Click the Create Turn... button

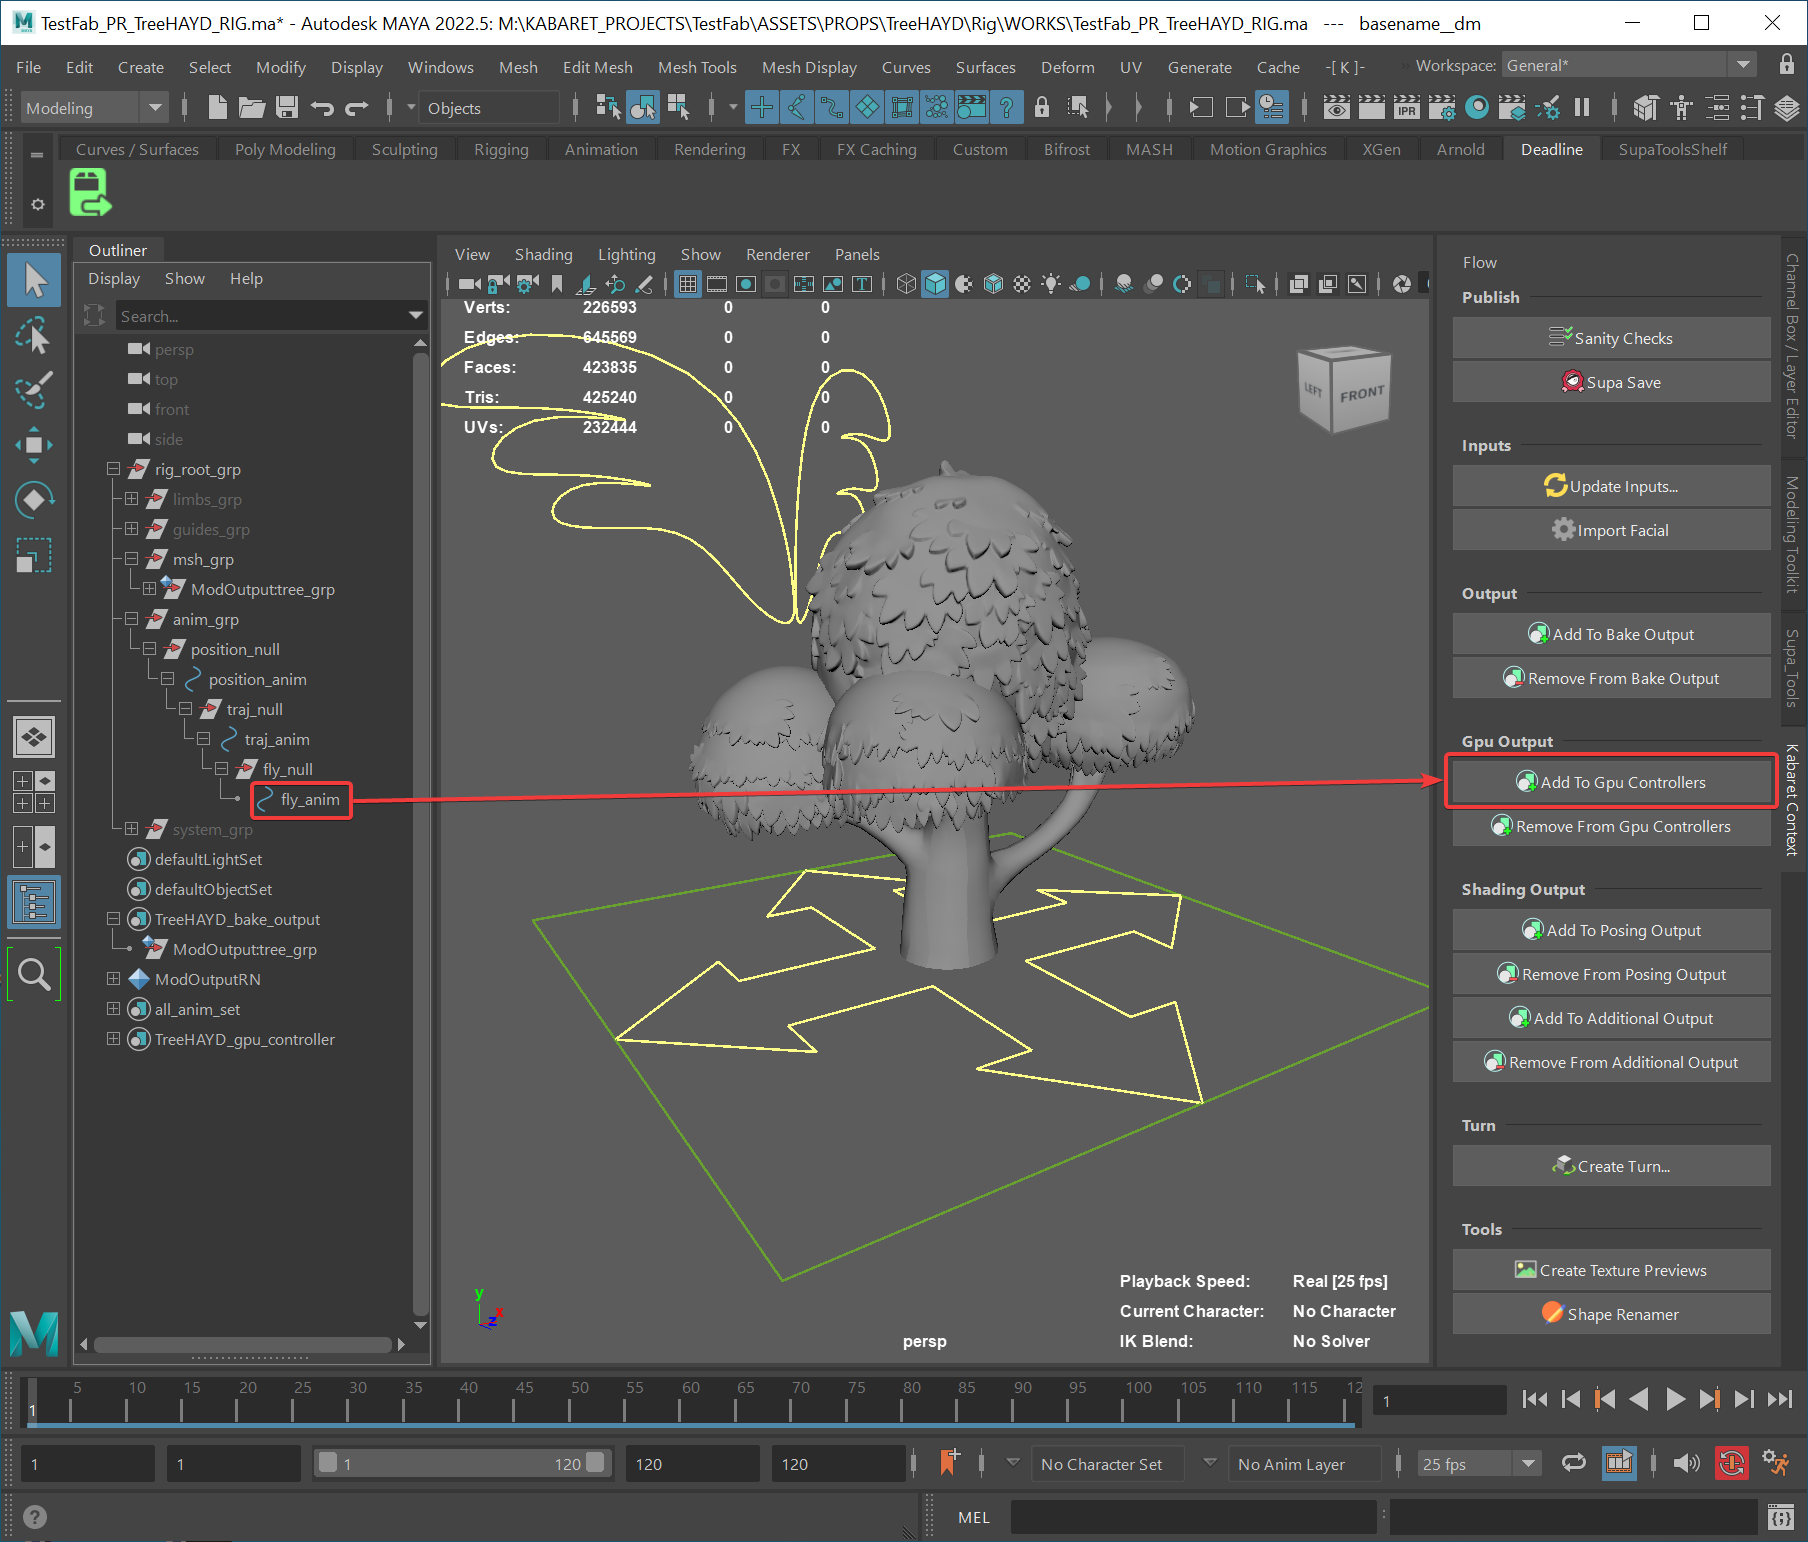pyautogui.click(x=1611, y=1166)
